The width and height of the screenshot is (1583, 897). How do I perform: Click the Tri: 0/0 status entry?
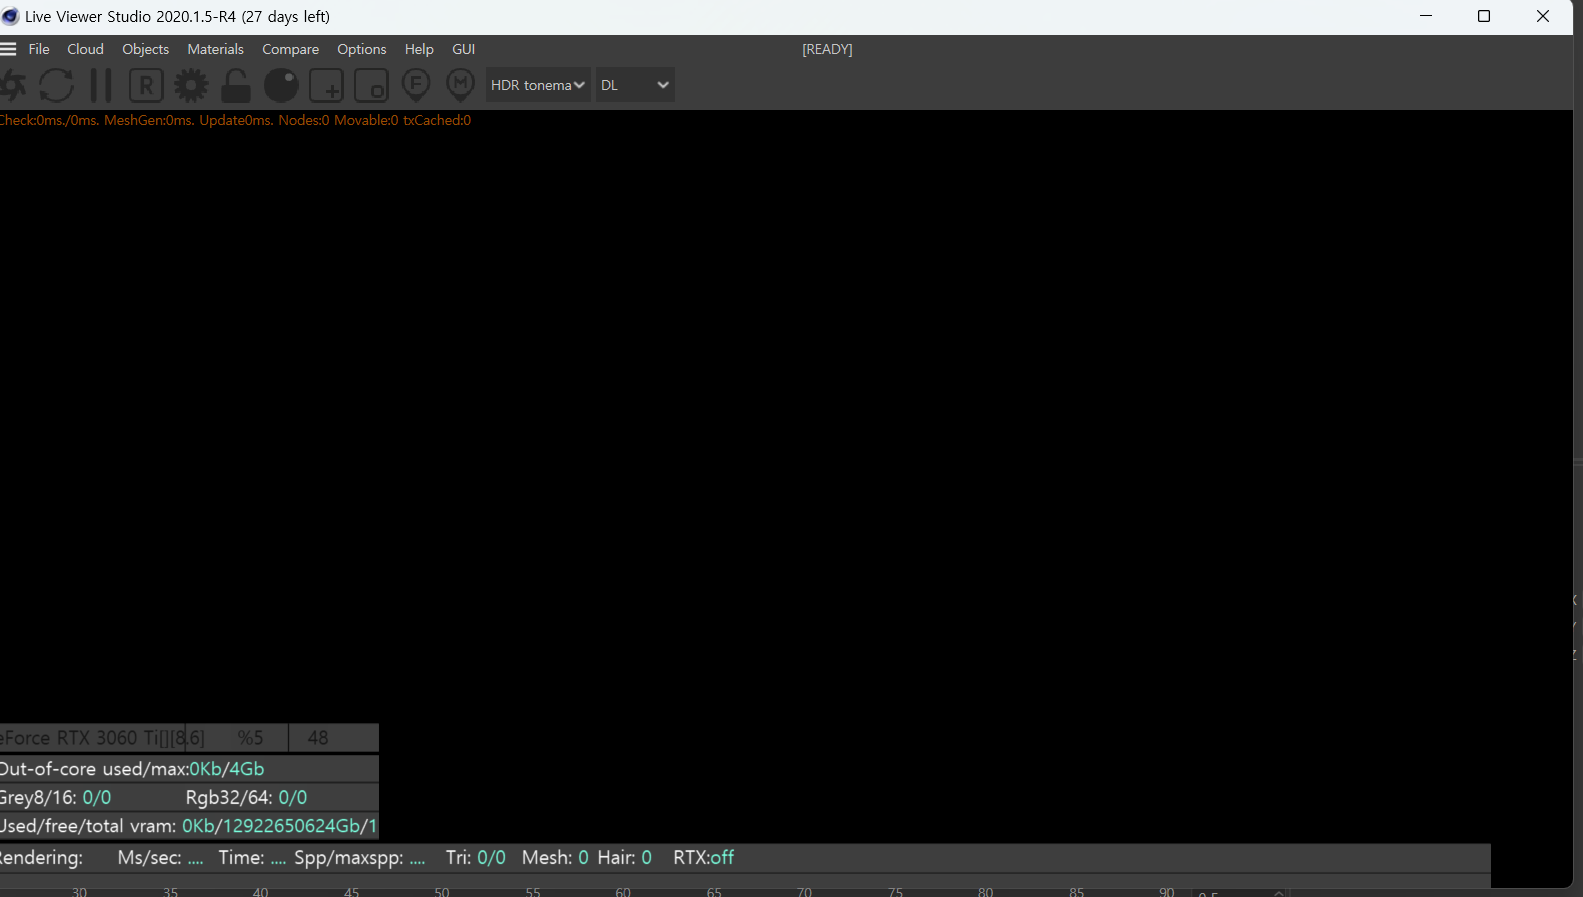tap(476, 858)
